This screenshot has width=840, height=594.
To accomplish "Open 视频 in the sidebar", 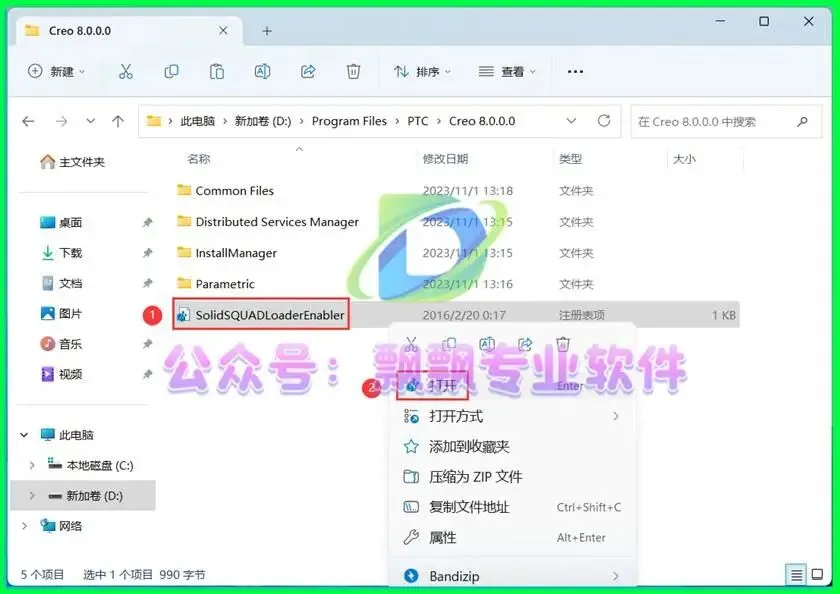I will (61, 374).
